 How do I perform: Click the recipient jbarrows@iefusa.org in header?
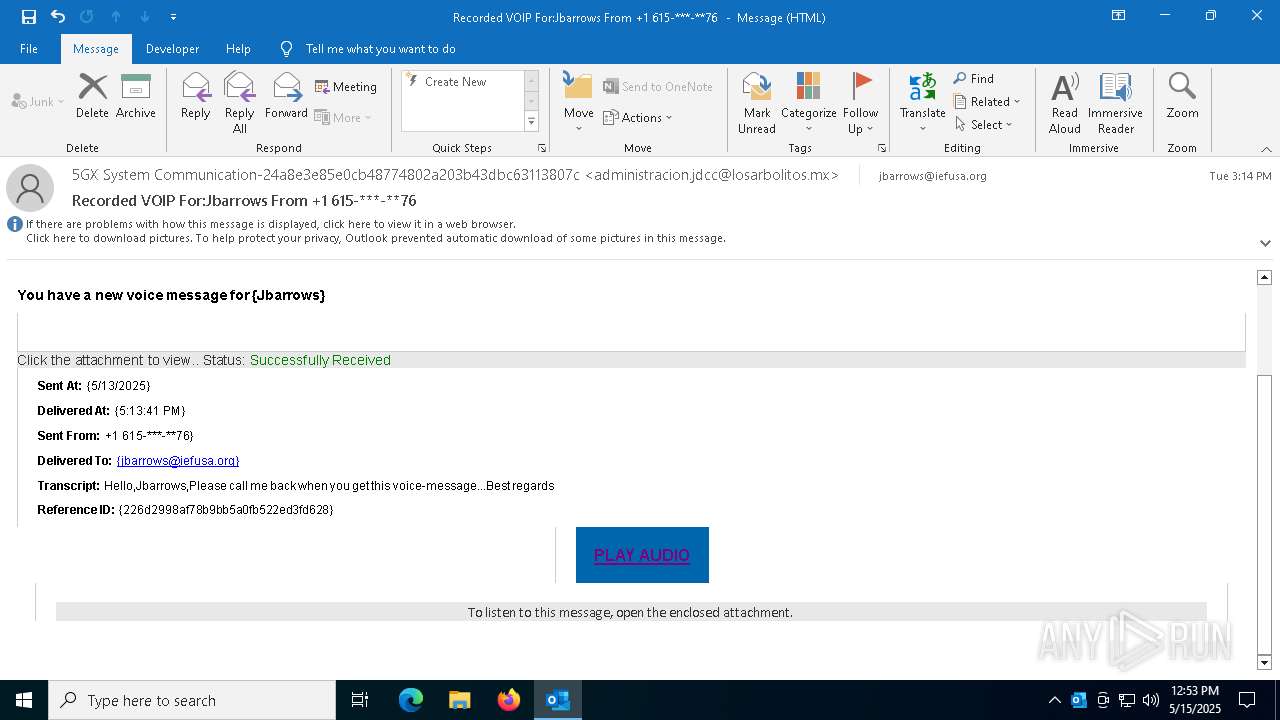pos(932,176)
